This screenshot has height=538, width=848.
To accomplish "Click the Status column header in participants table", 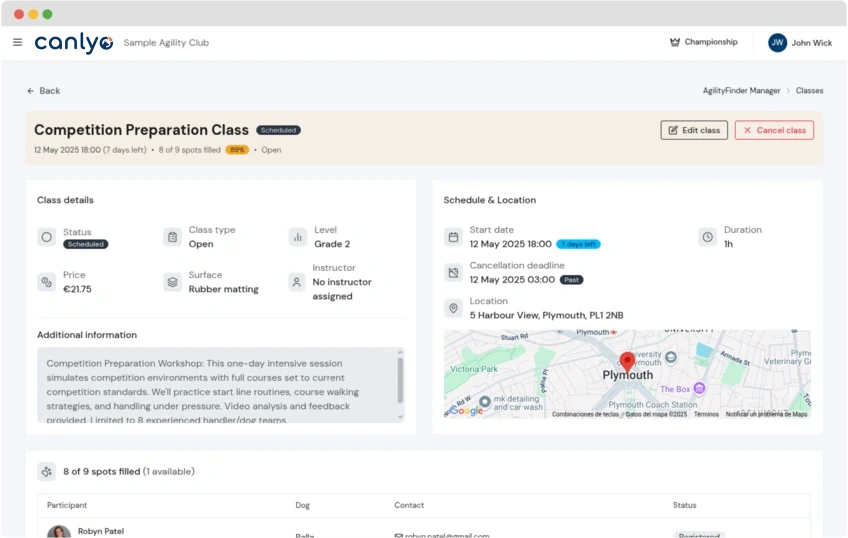I will [684, 505].
